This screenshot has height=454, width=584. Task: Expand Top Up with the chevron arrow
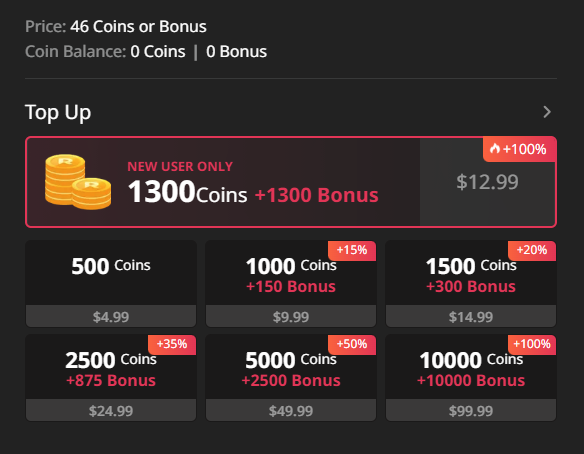pyautogui.click(x=547, y=112)
